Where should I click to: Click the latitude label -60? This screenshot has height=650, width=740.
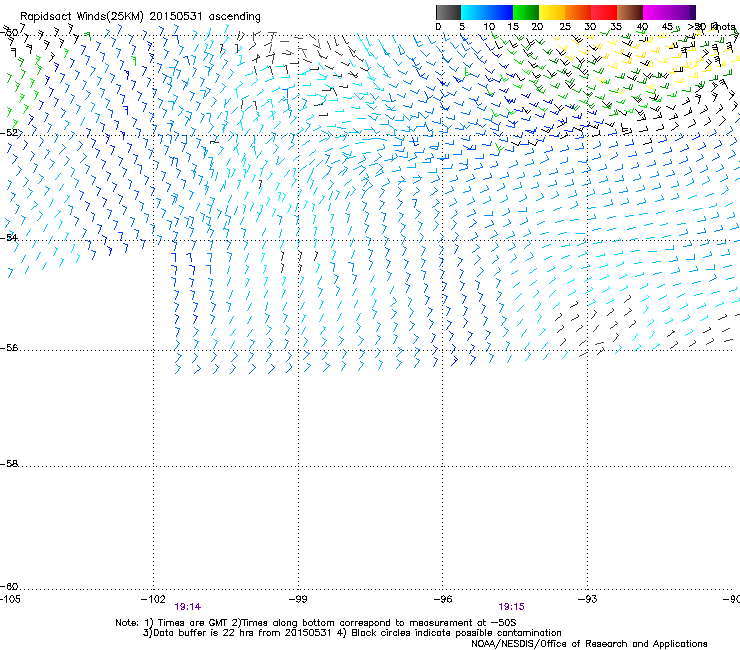click(9, 587)
